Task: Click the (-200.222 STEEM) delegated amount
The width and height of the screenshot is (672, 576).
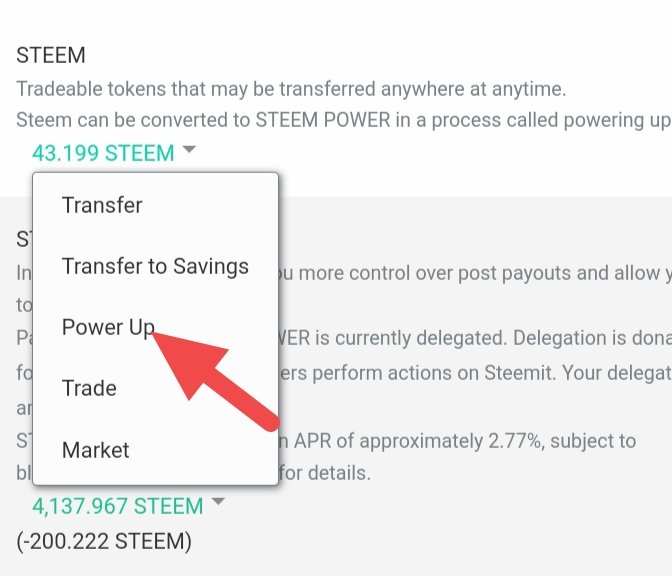Action: pyautogui.click(x=104, y=541)
